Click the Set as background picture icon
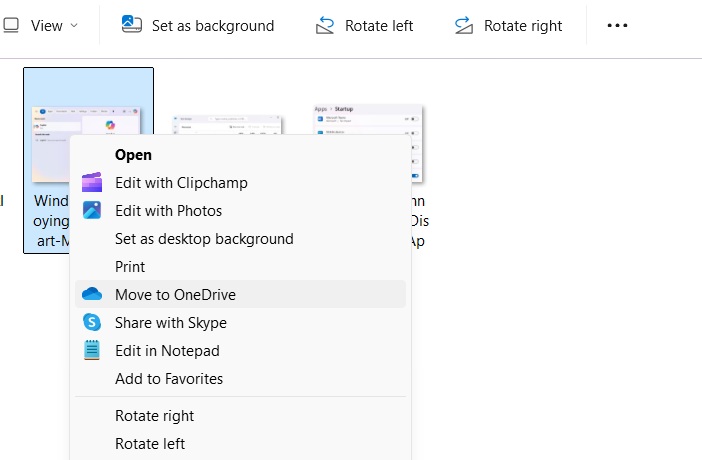 132,25
